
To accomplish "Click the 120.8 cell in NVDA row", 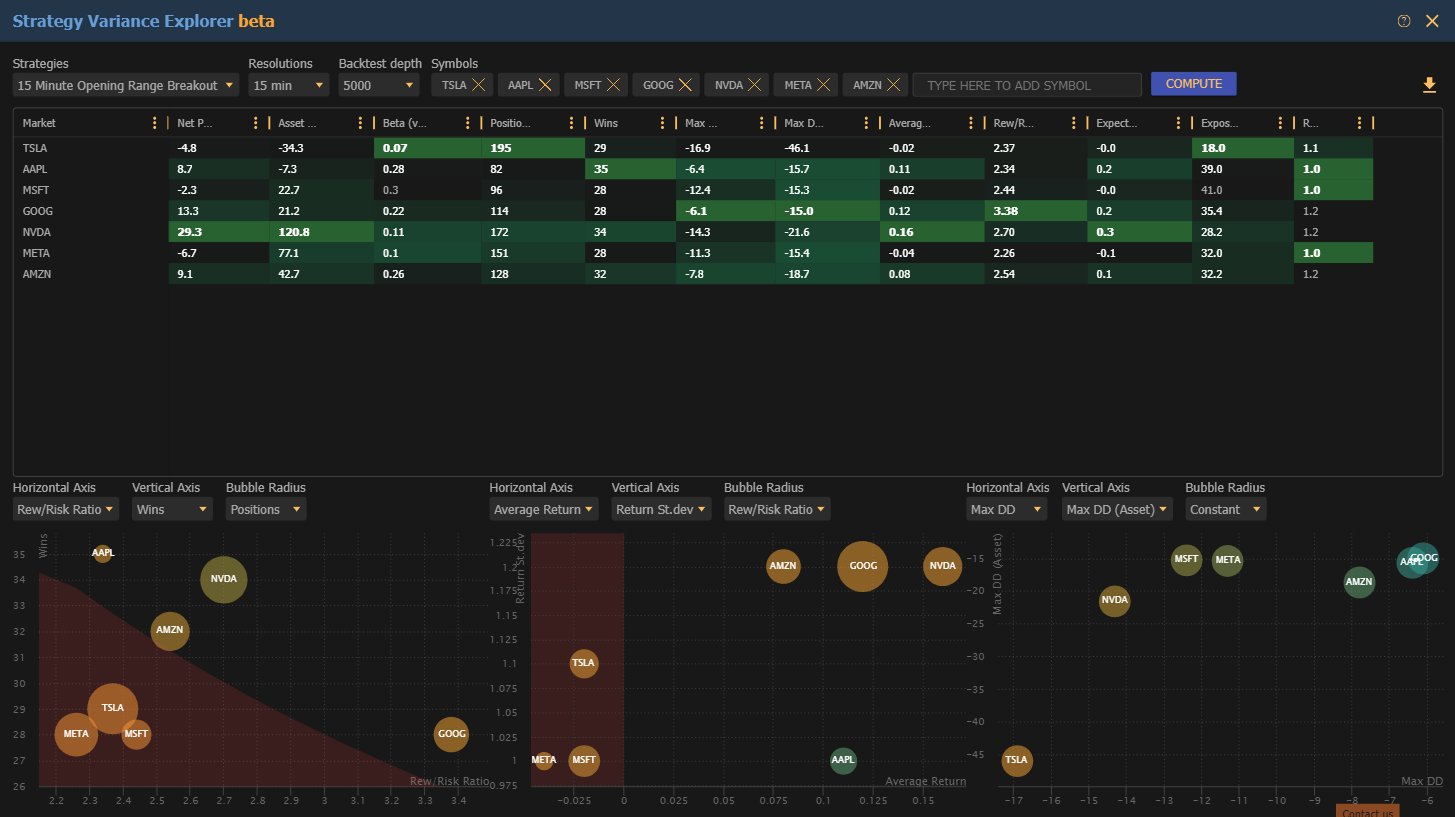I will point(322,230).
